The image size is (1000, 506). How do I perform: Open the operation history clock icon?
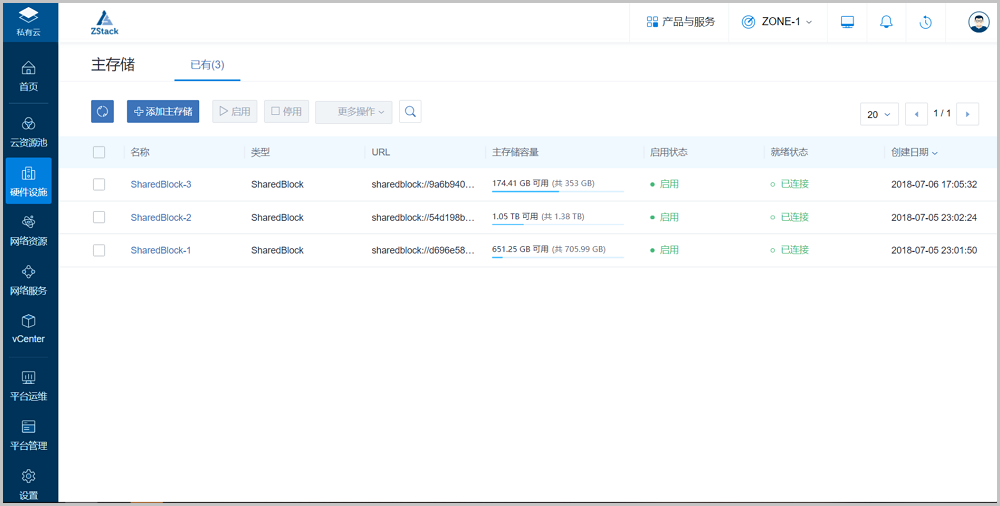pyautogui.click(x=926, y=22)
